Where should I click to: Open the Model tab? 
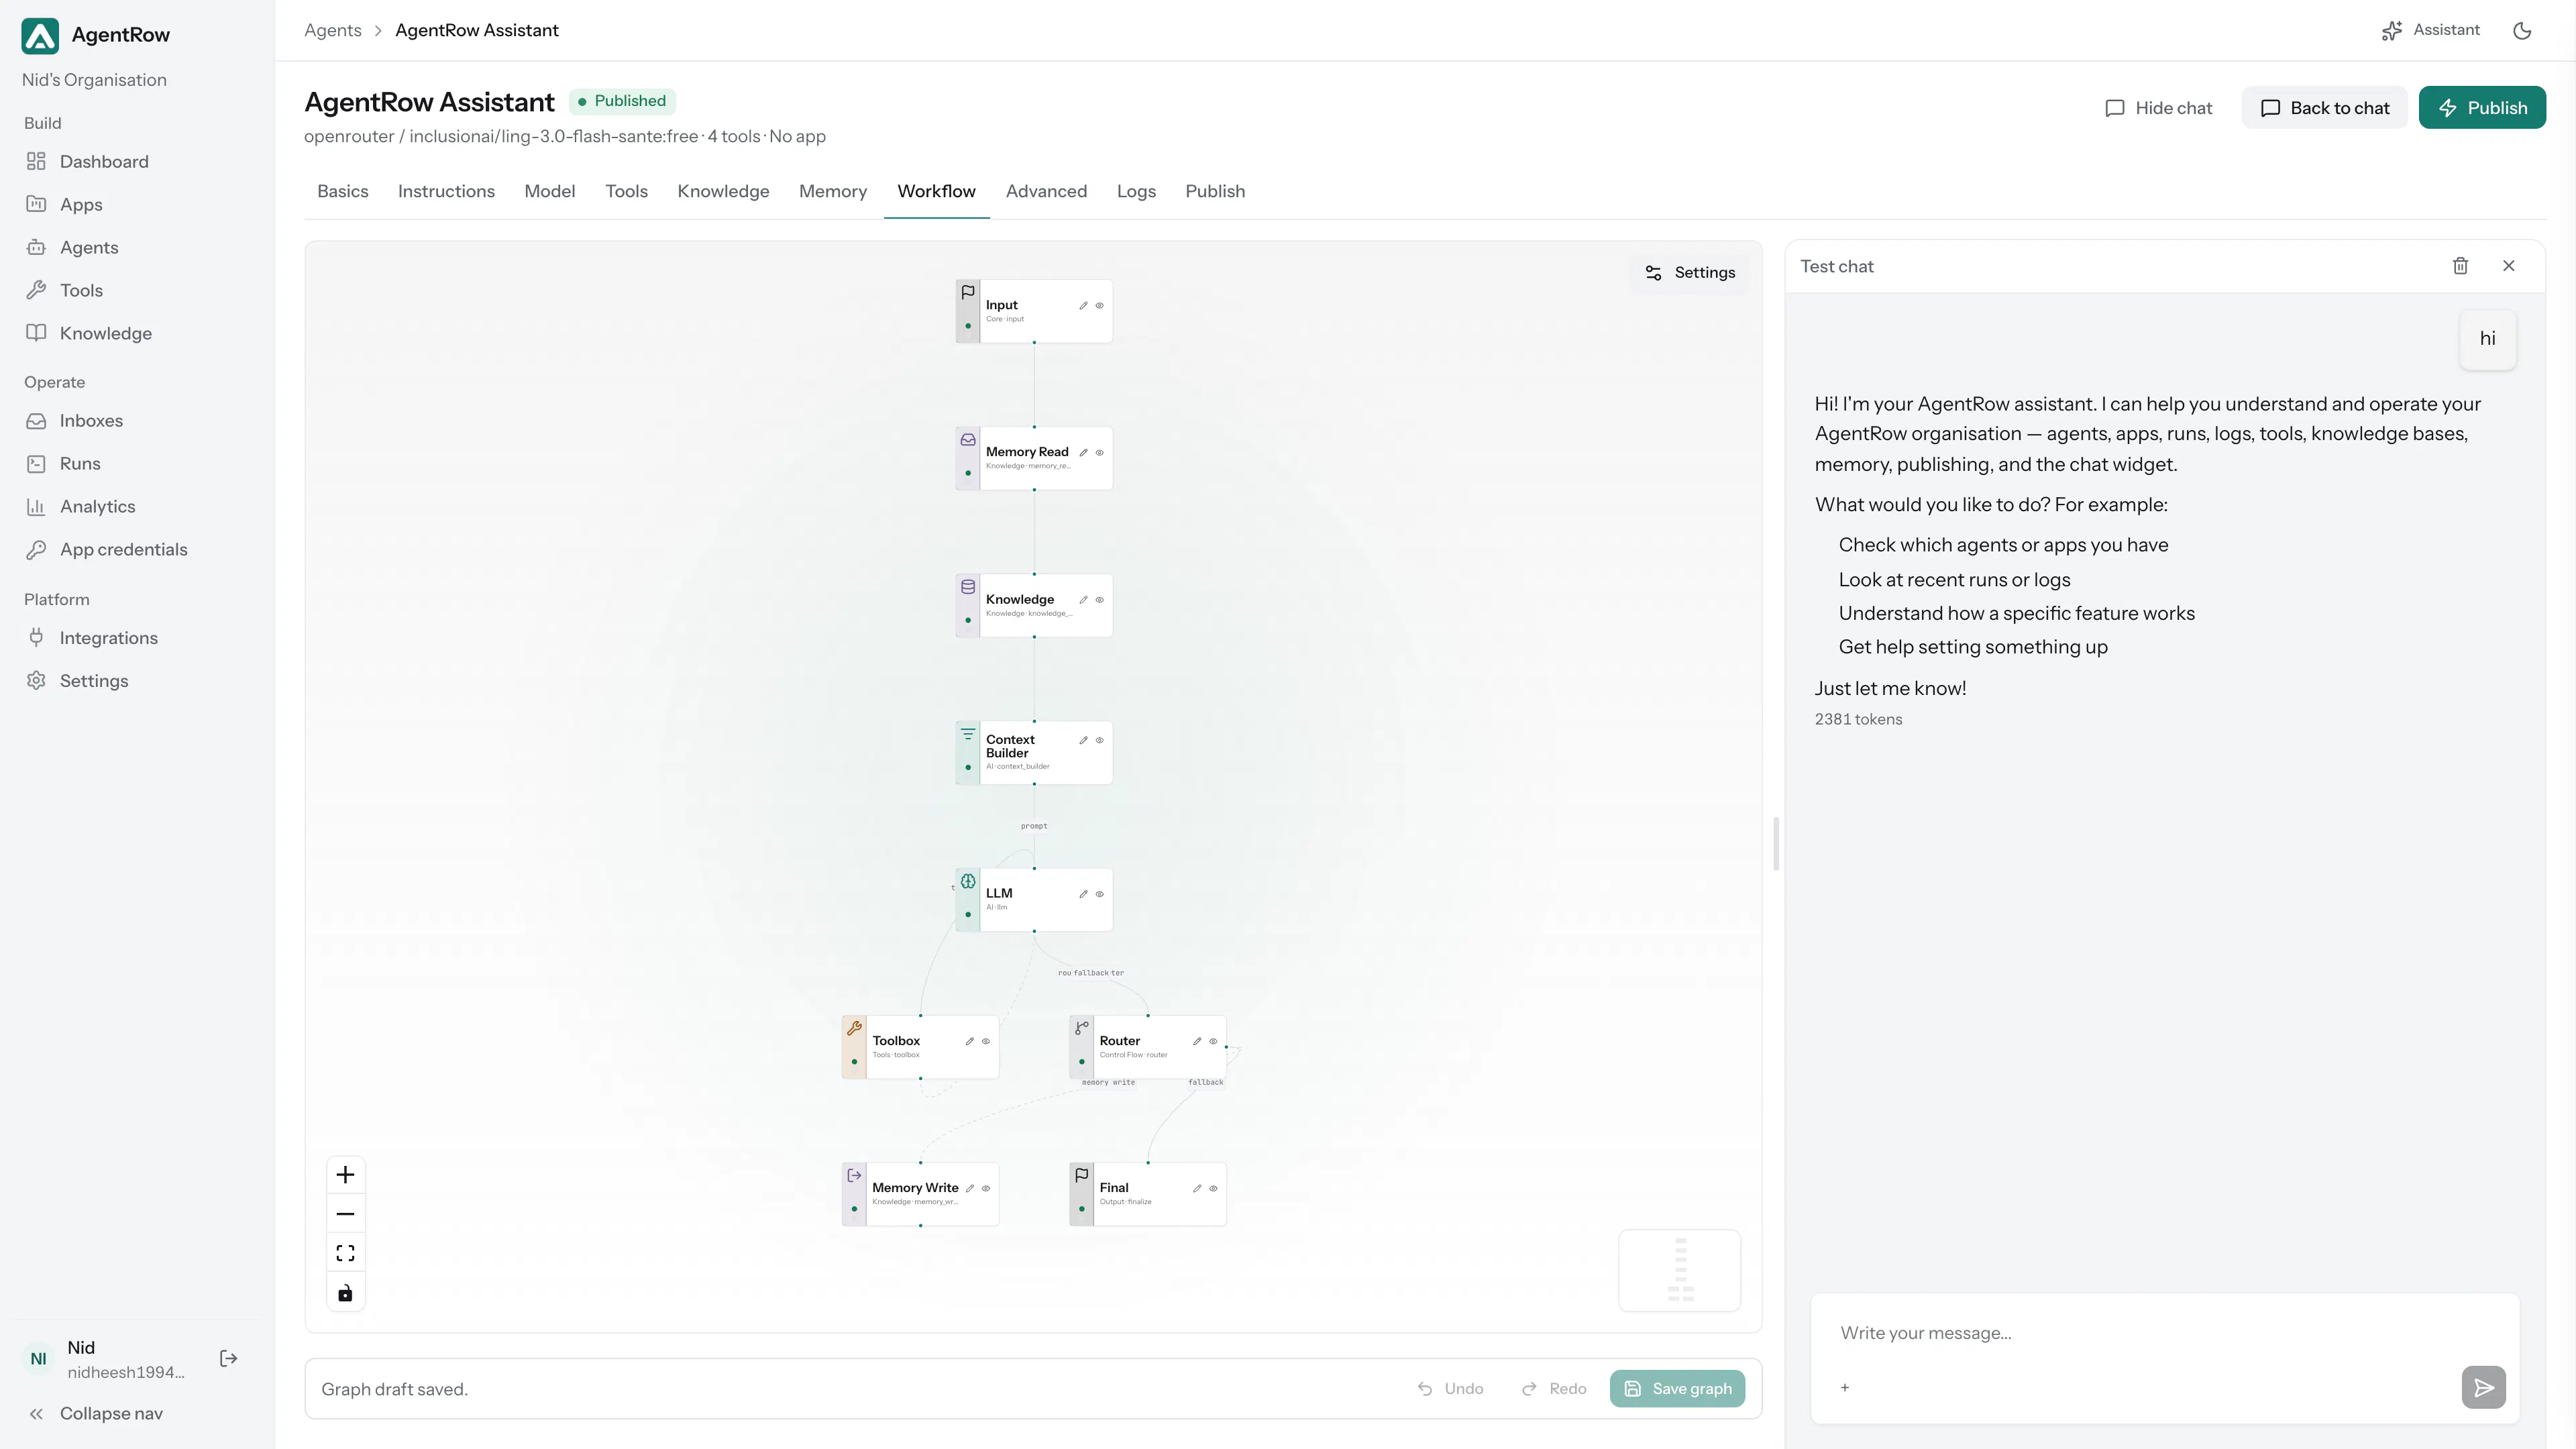pyautogui.click(x=549, y=192)
